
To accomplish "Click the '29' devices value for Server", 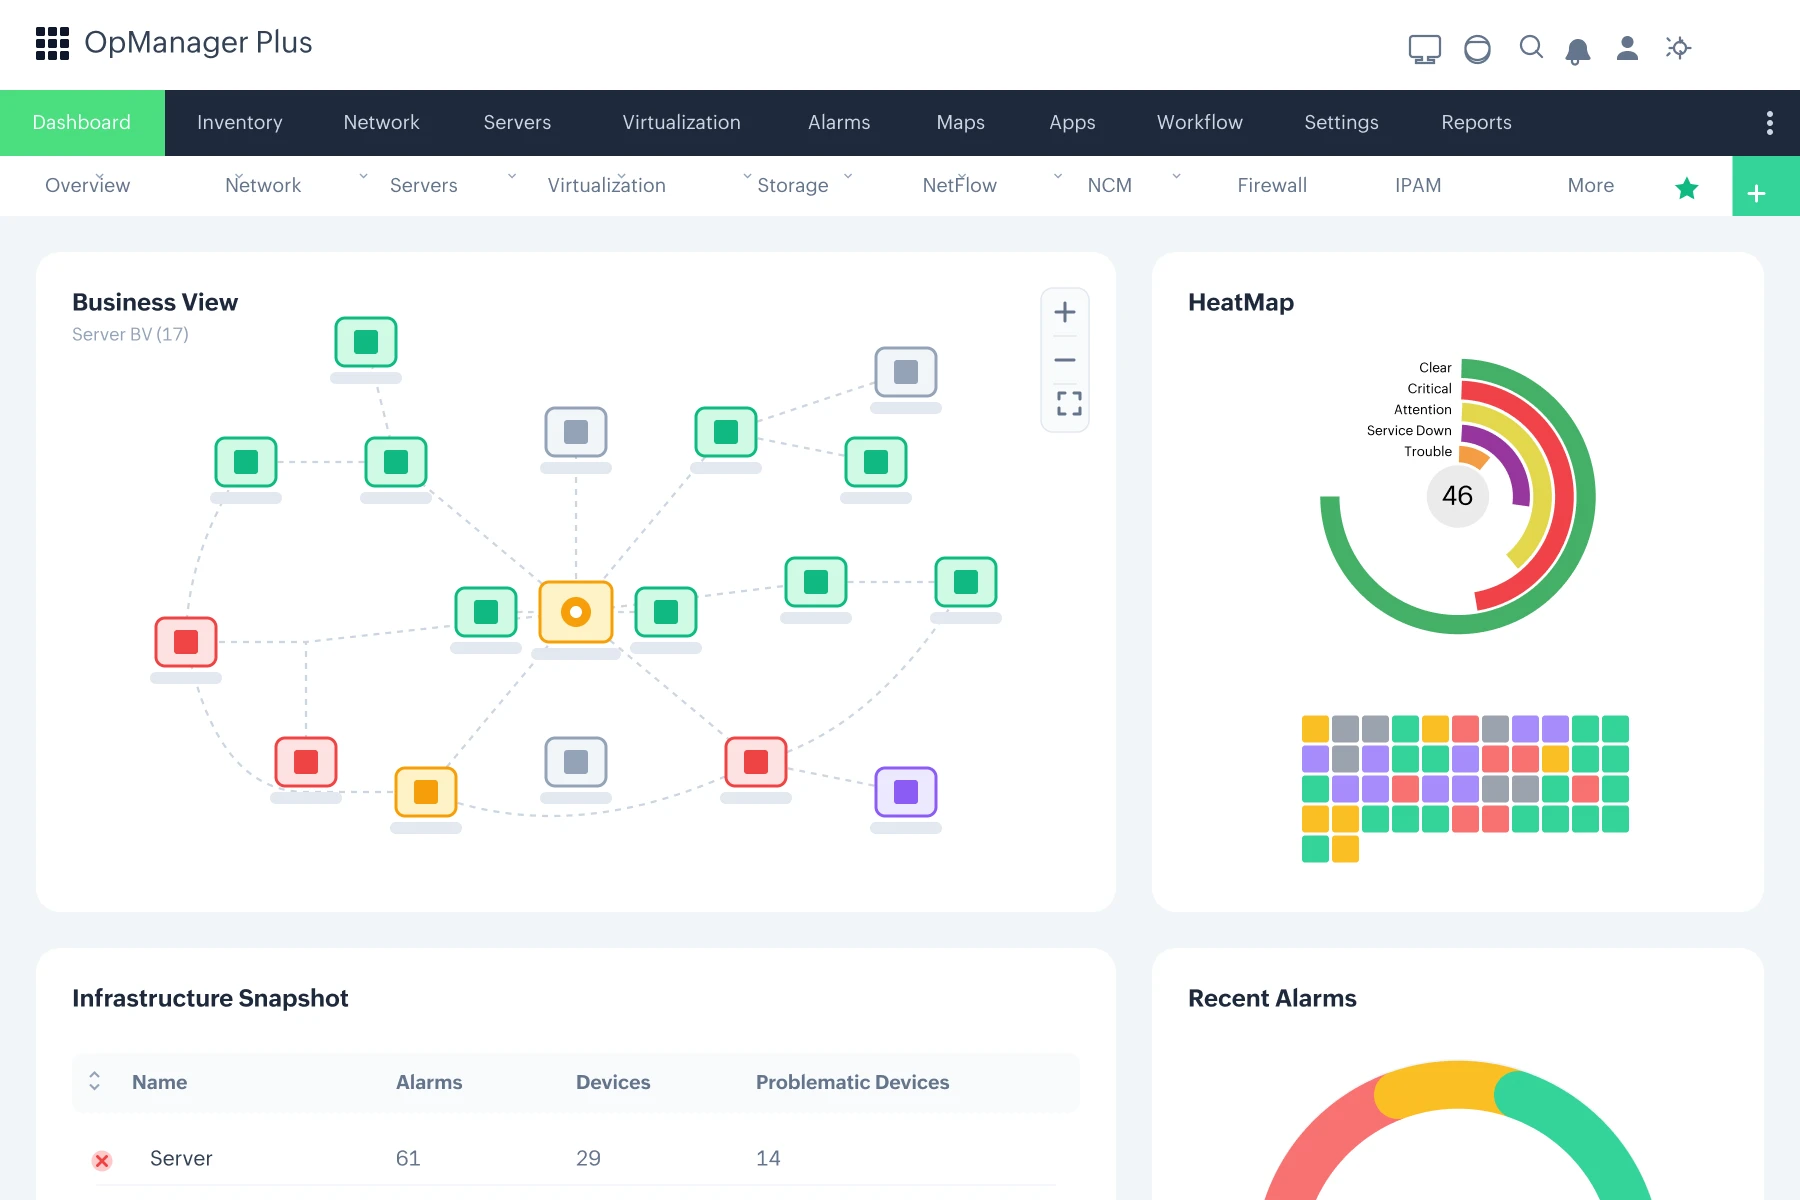I will 588,1158.
